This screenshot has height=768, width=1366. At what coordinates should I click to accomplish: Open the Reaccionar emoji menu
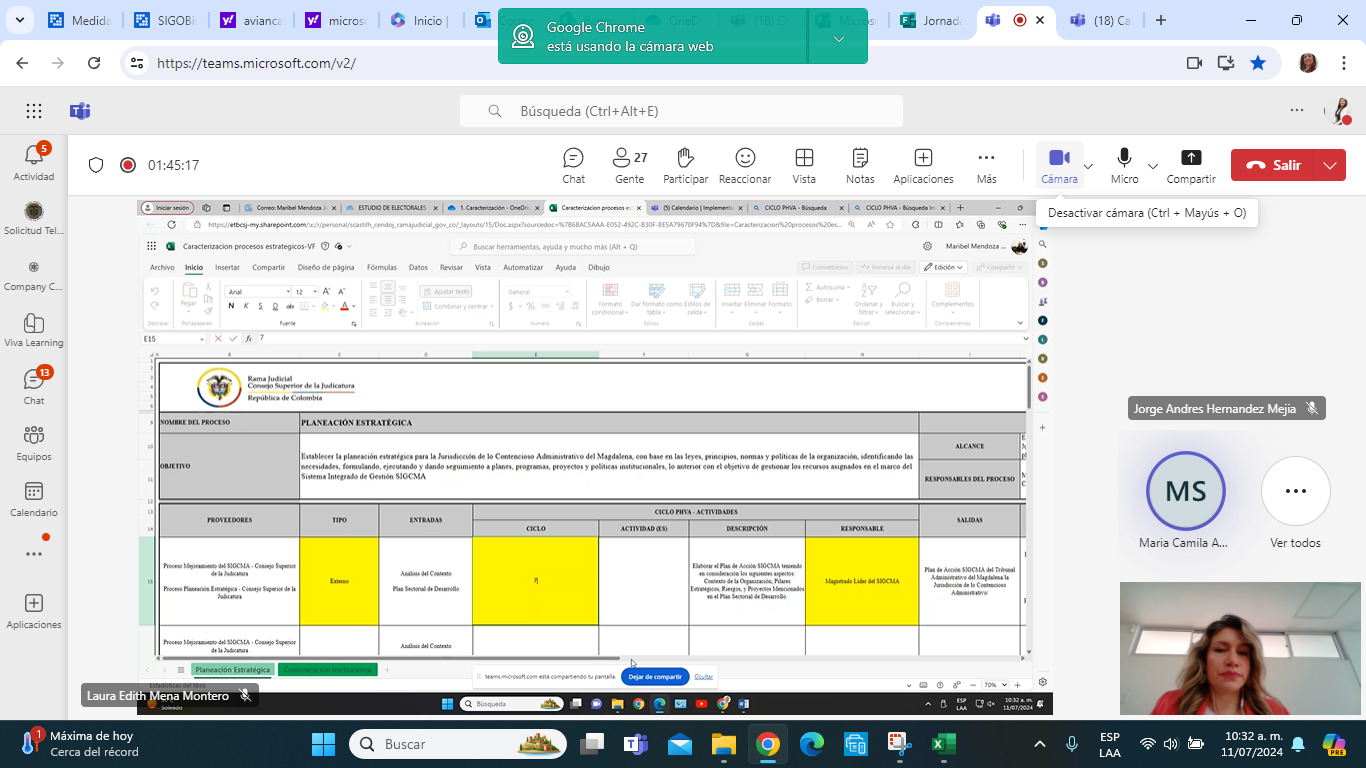[x=745, y=165]
